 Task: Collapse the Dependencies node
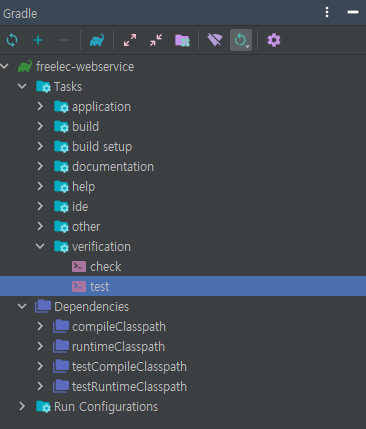coord(22,306)
